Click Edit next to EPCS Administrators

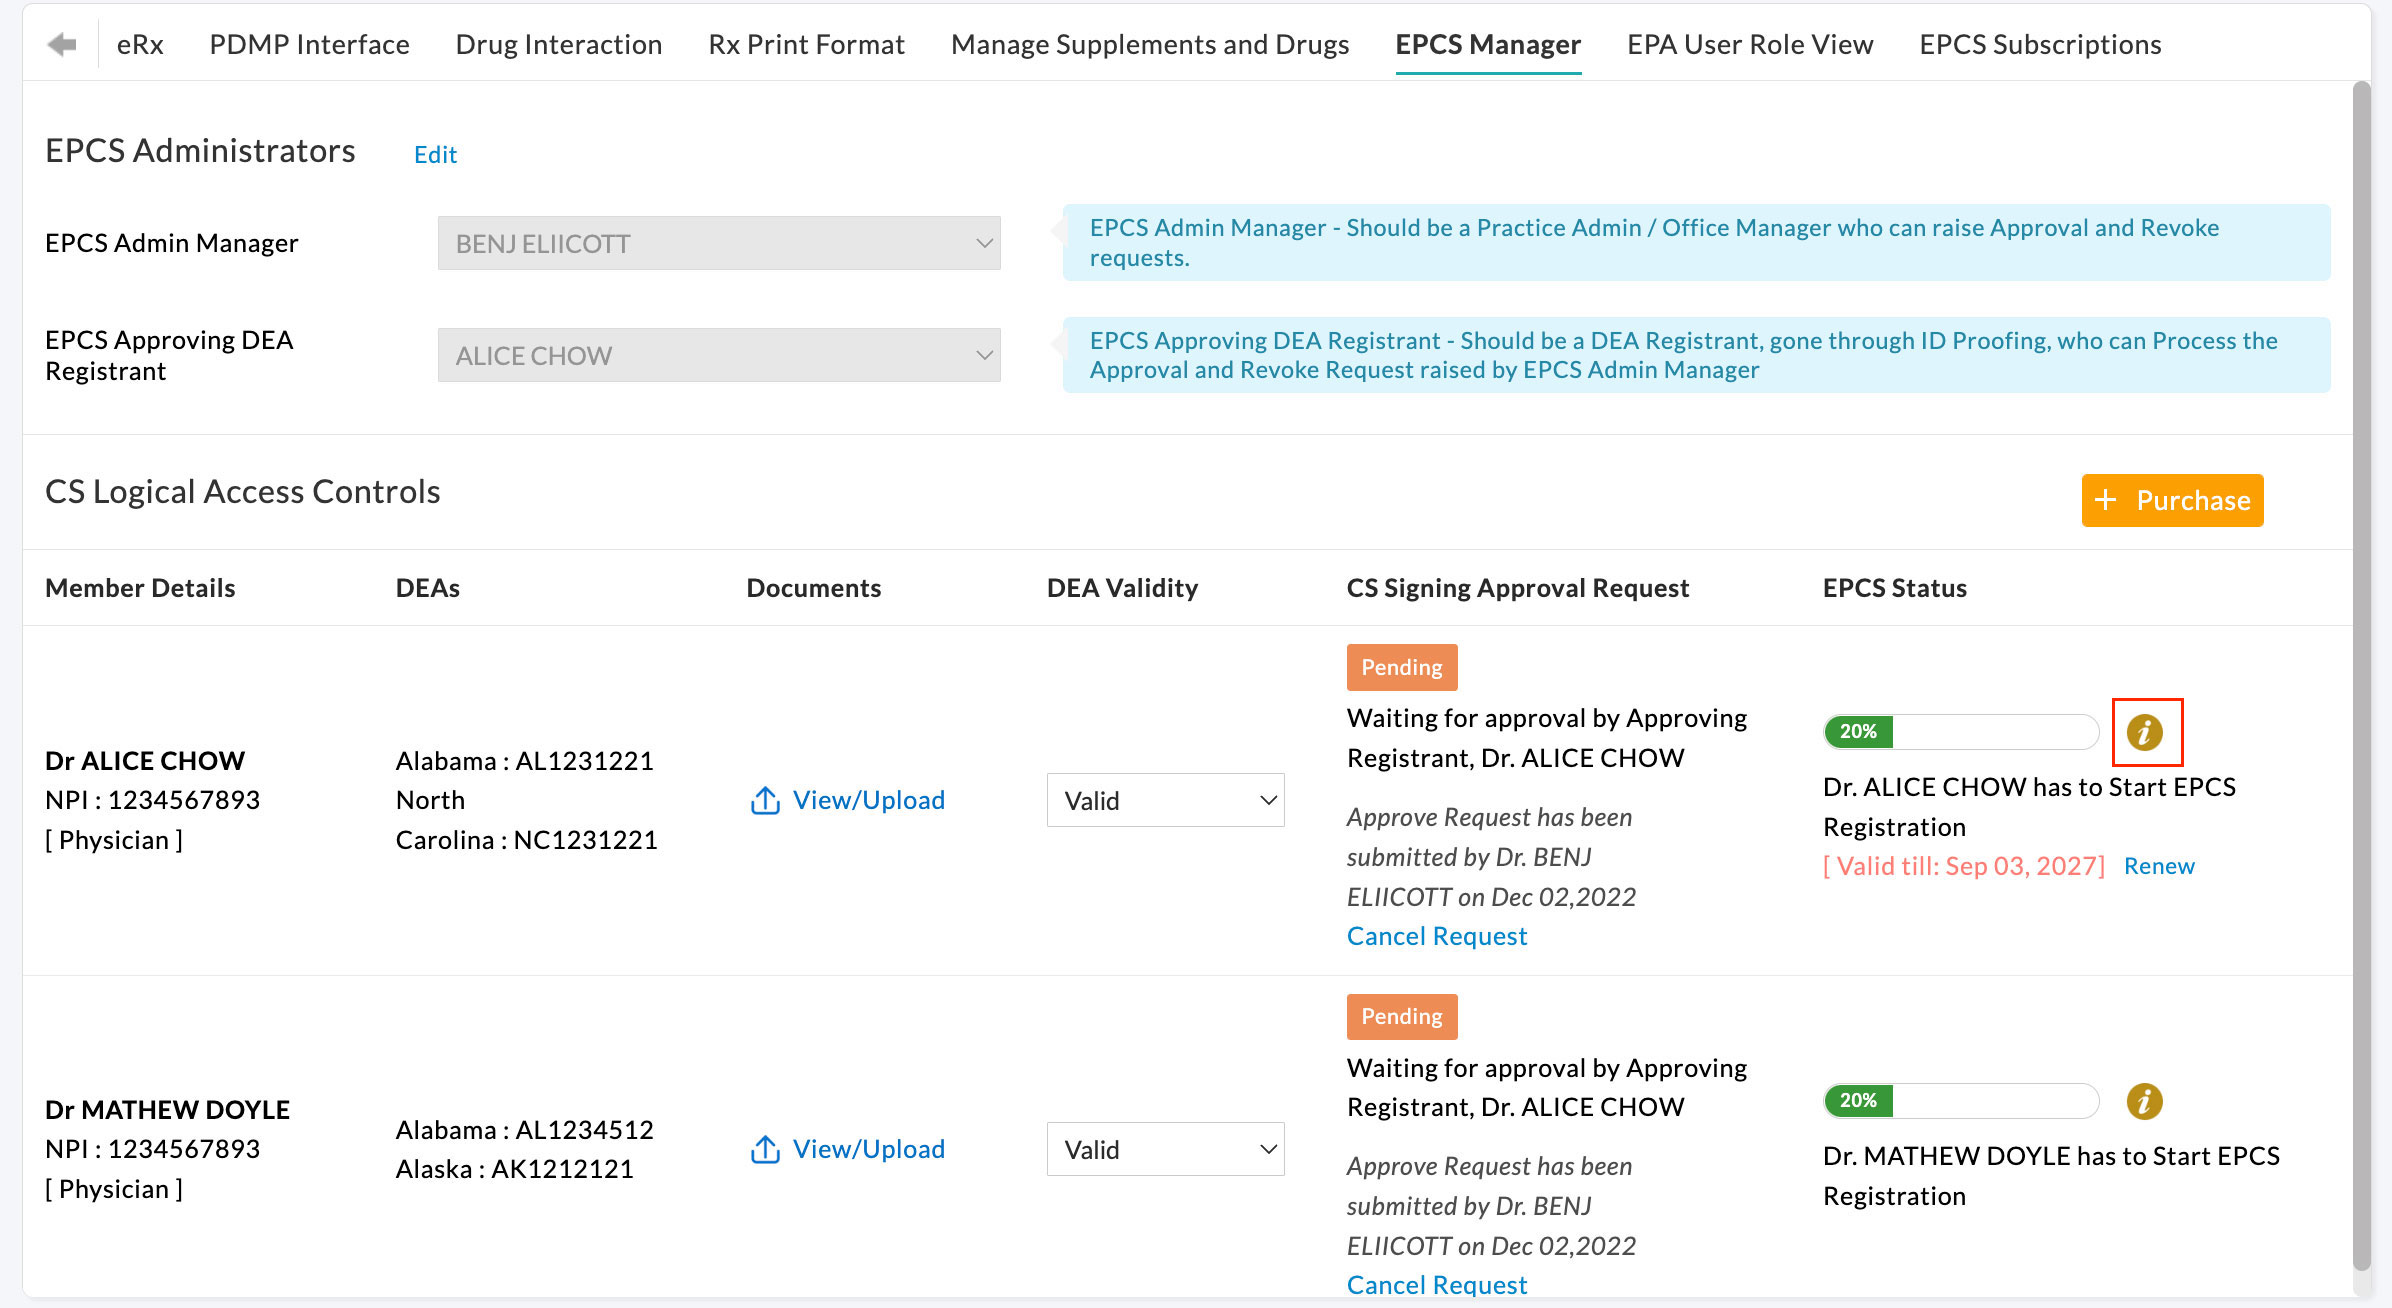[x=435, y=154]
